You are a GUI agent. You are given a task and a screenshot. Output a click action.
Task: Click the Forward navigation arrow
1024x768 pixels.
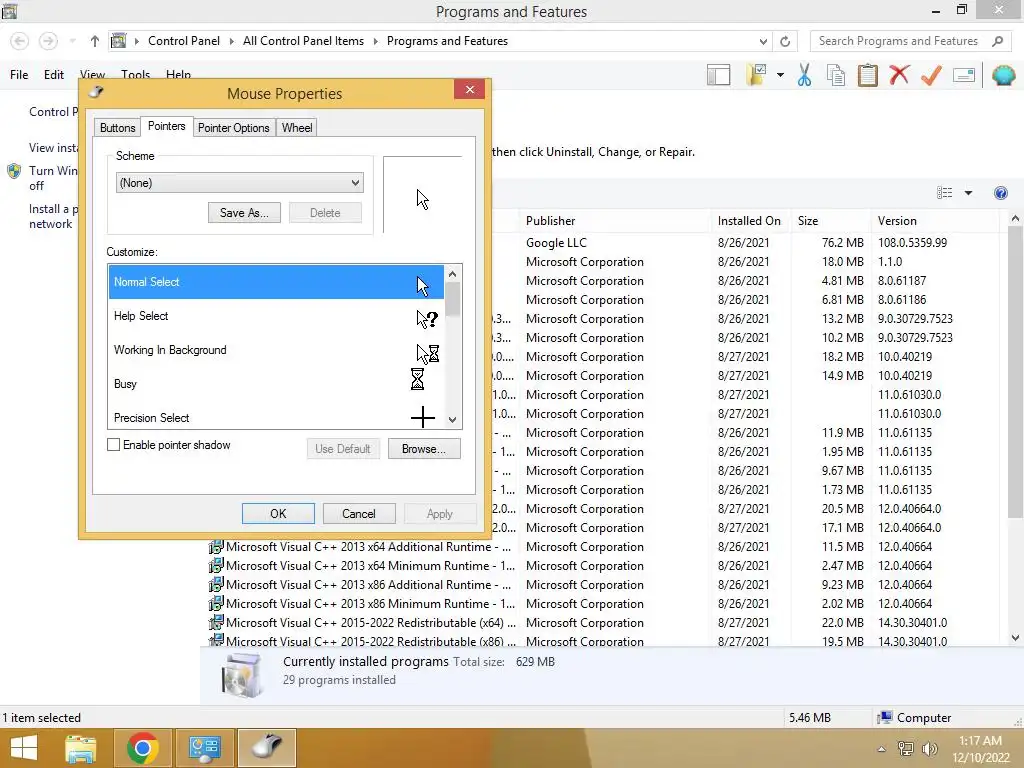tap(48, 41)
